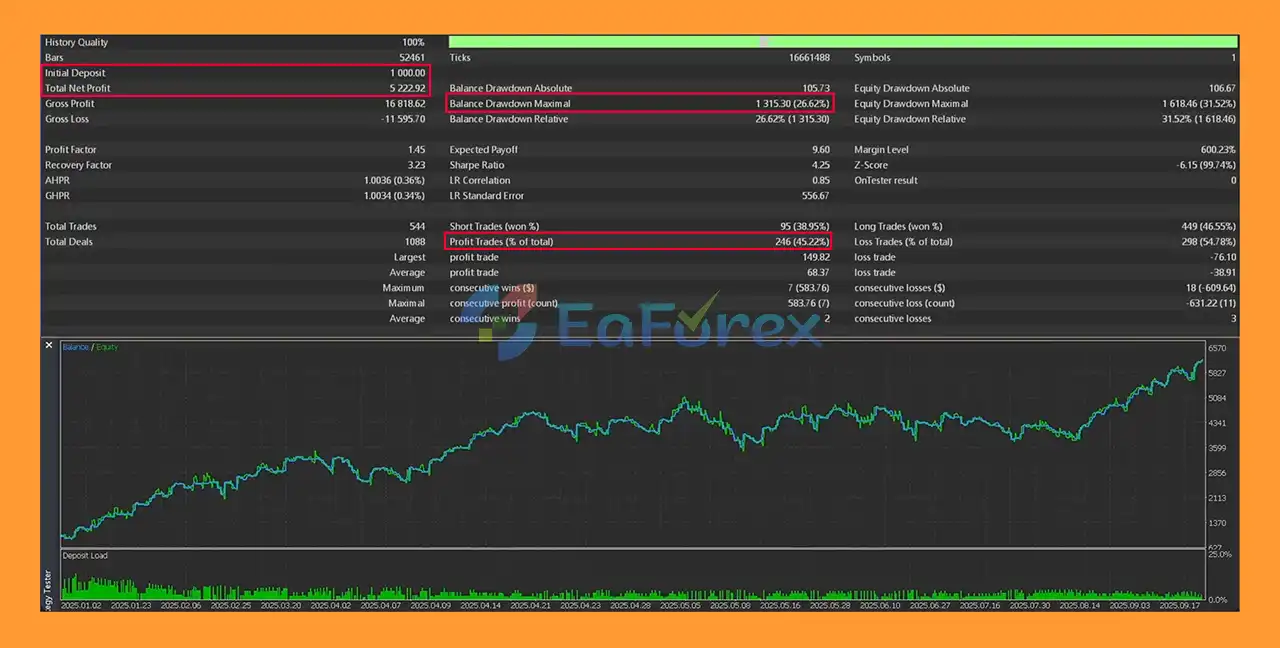Click the 2025.01.02 date on timeline
The width and height of the screenshot is (1280, 648).
point(80,605)
